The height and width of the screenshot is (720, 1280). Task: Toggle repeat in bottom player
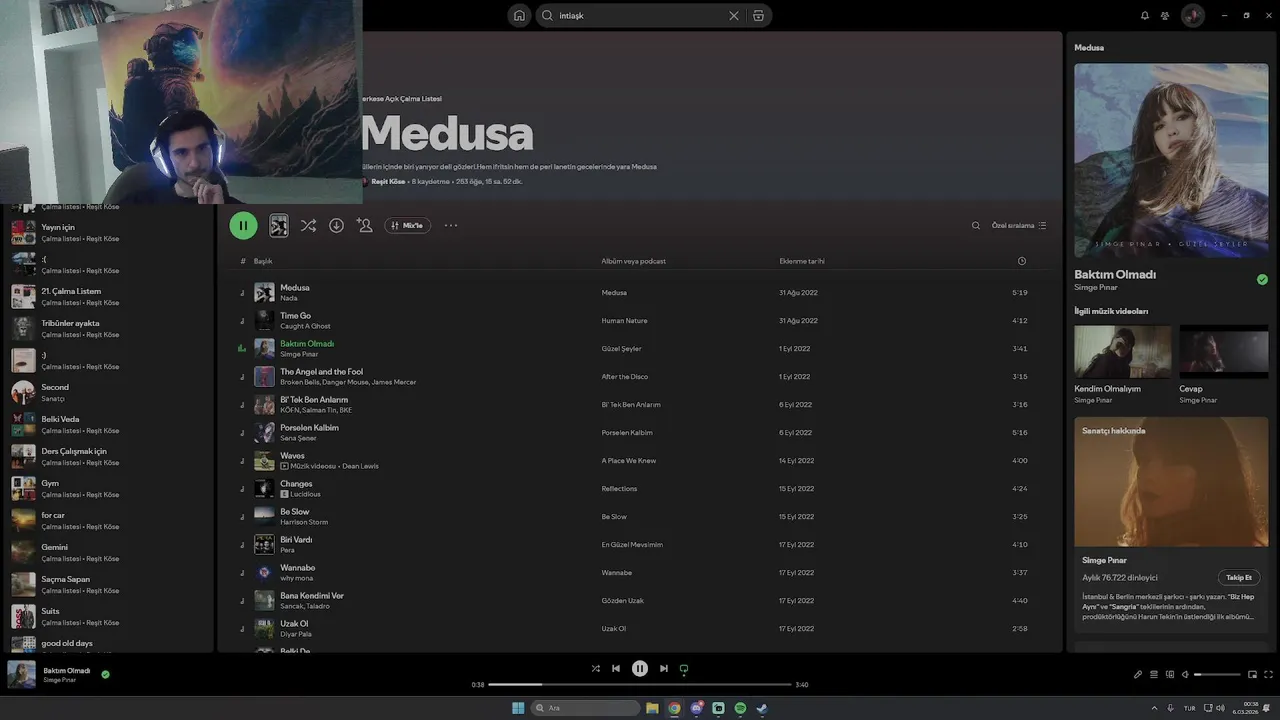[684, 669]
